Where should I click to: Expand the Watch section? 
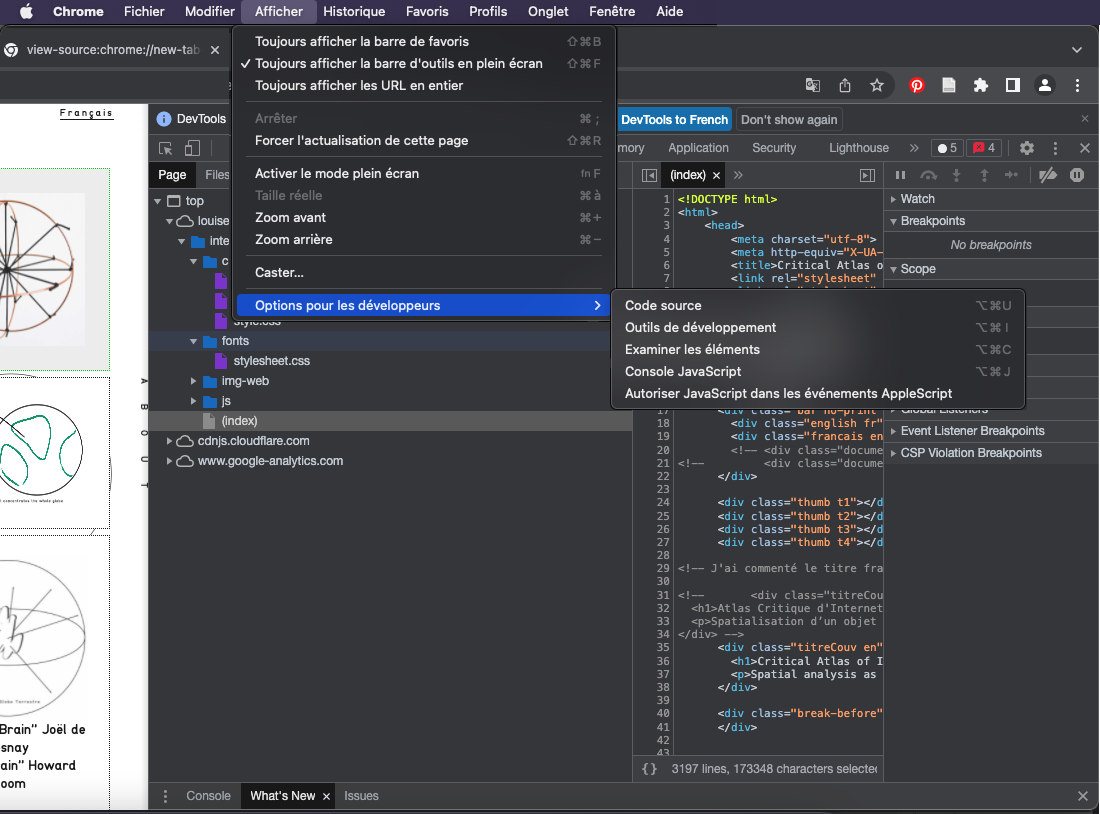click(x=917, y=199)
